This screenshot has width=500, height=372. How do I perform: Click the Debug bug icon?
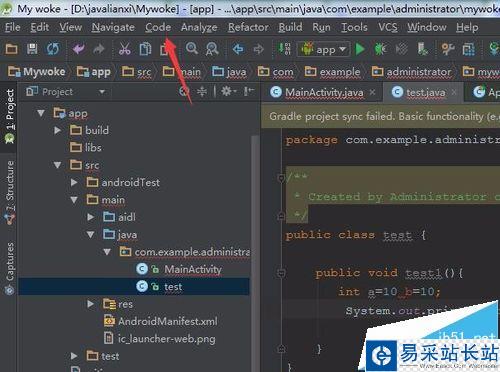pyautogui.click(x=380, y=49)
